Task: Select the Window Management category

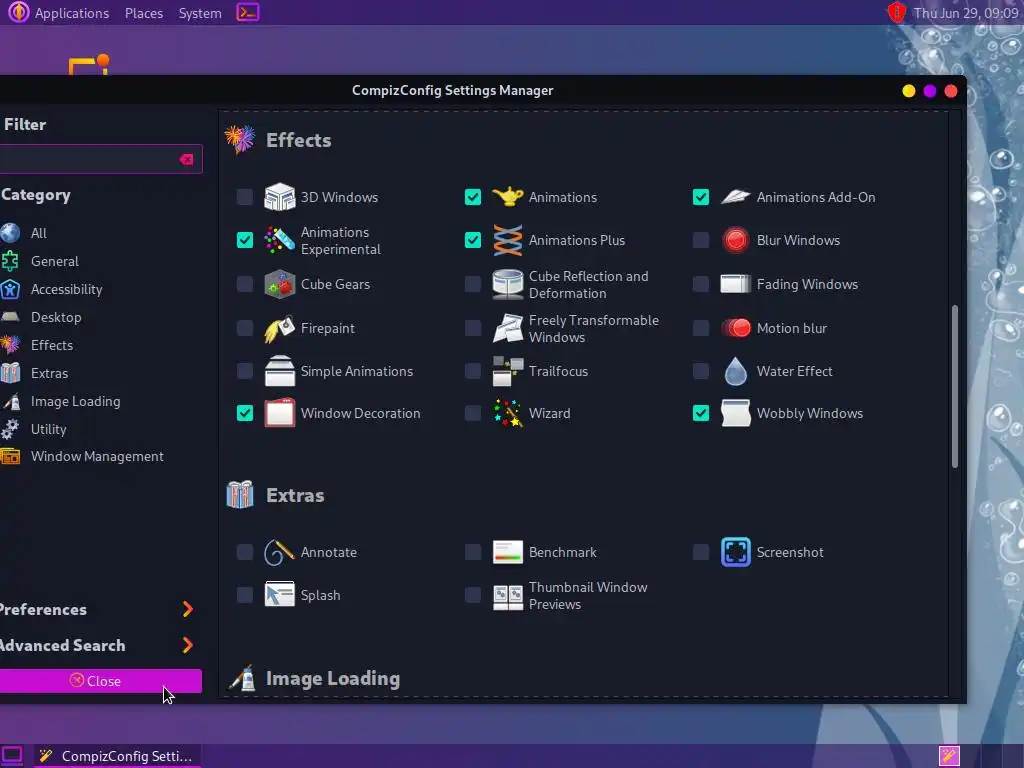Action: (97, 456)
